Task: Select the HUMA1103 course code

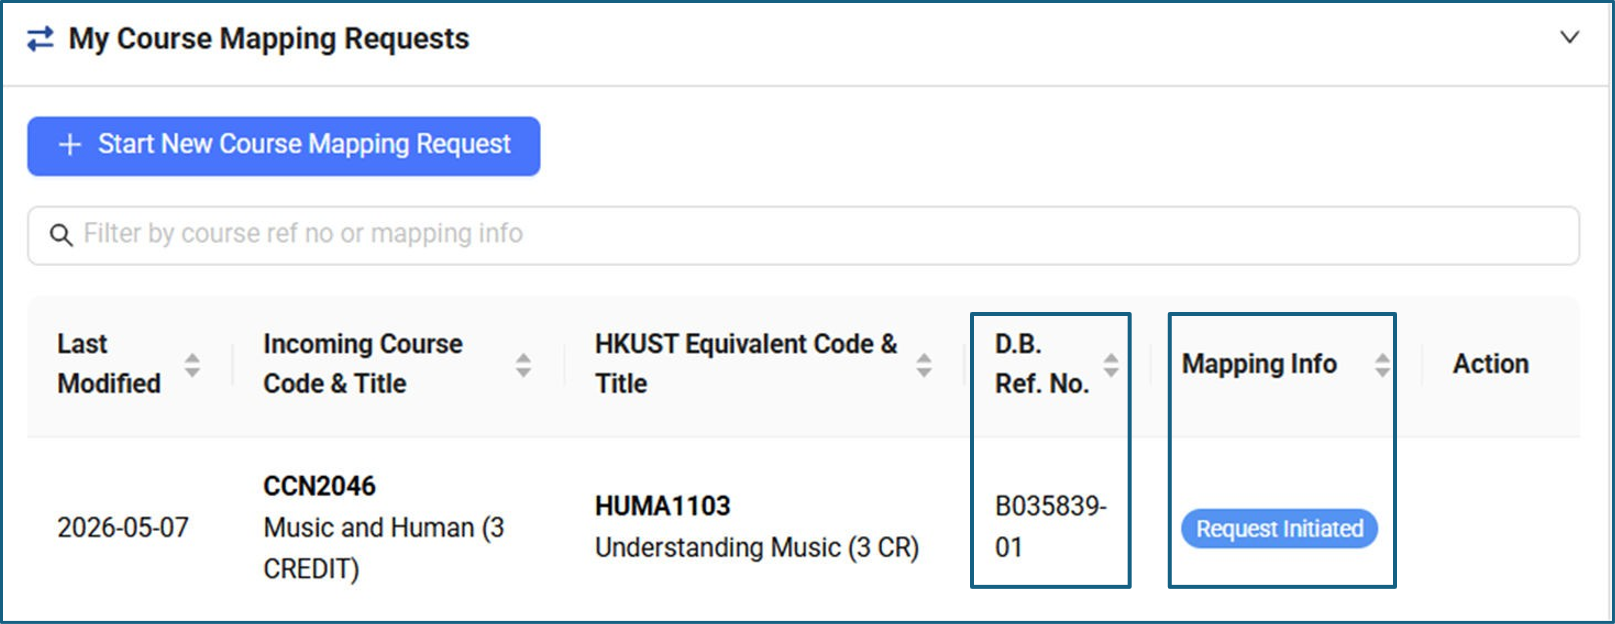Action: pos(663,506)
